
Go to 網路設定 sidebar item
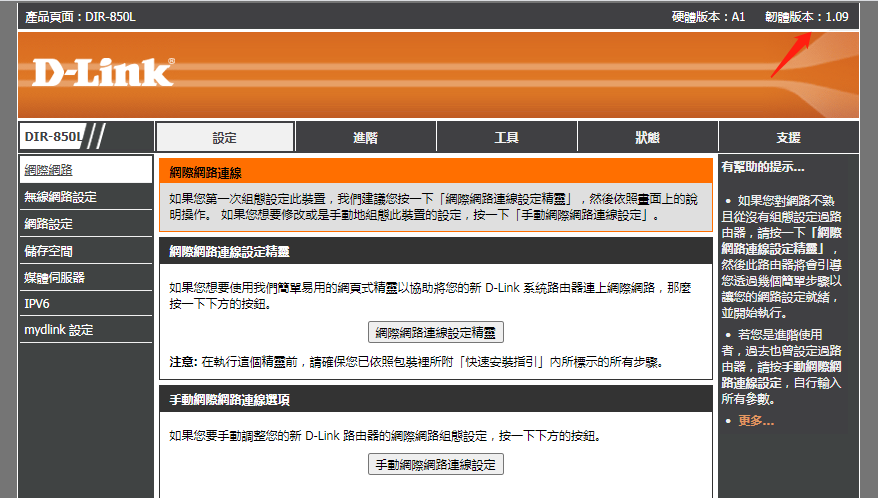[86, 224]
